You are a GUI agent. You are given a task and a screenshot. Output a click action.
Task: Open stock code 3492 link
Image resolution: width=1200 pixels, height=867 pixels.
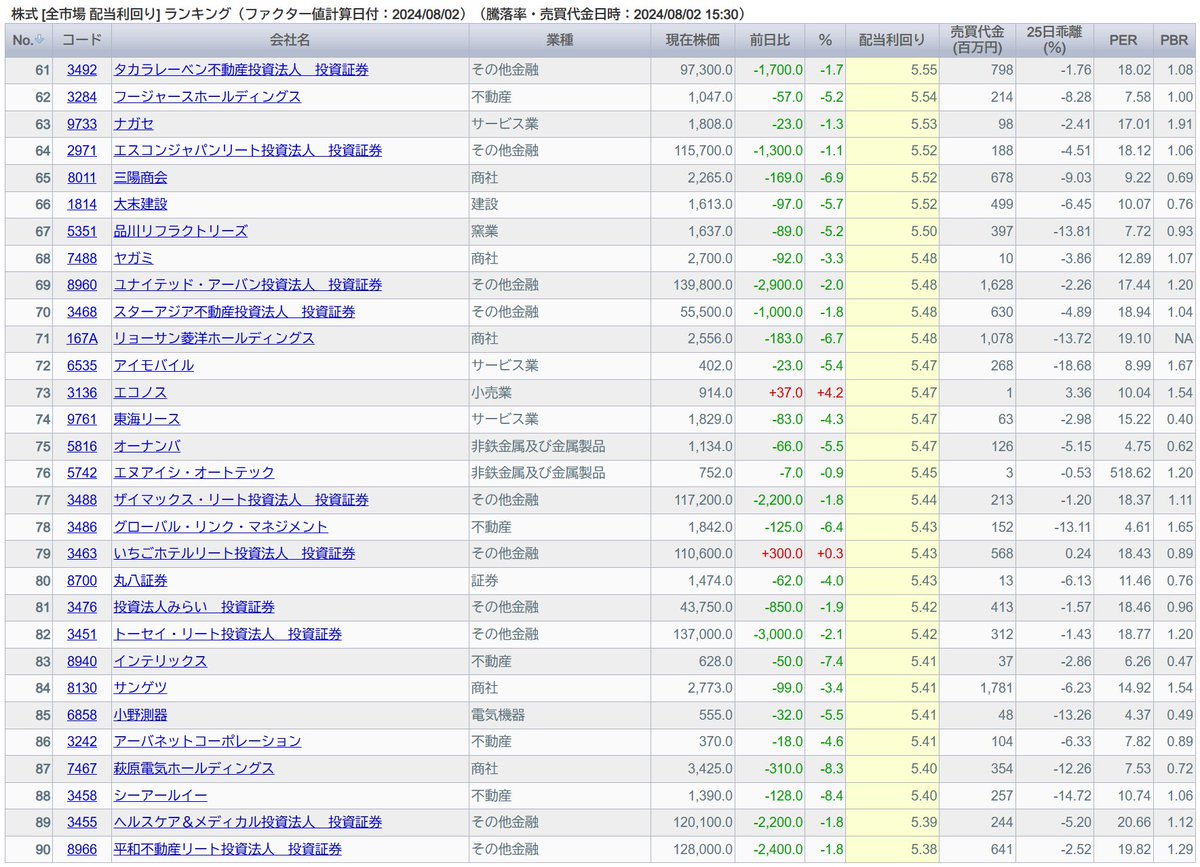82,70
